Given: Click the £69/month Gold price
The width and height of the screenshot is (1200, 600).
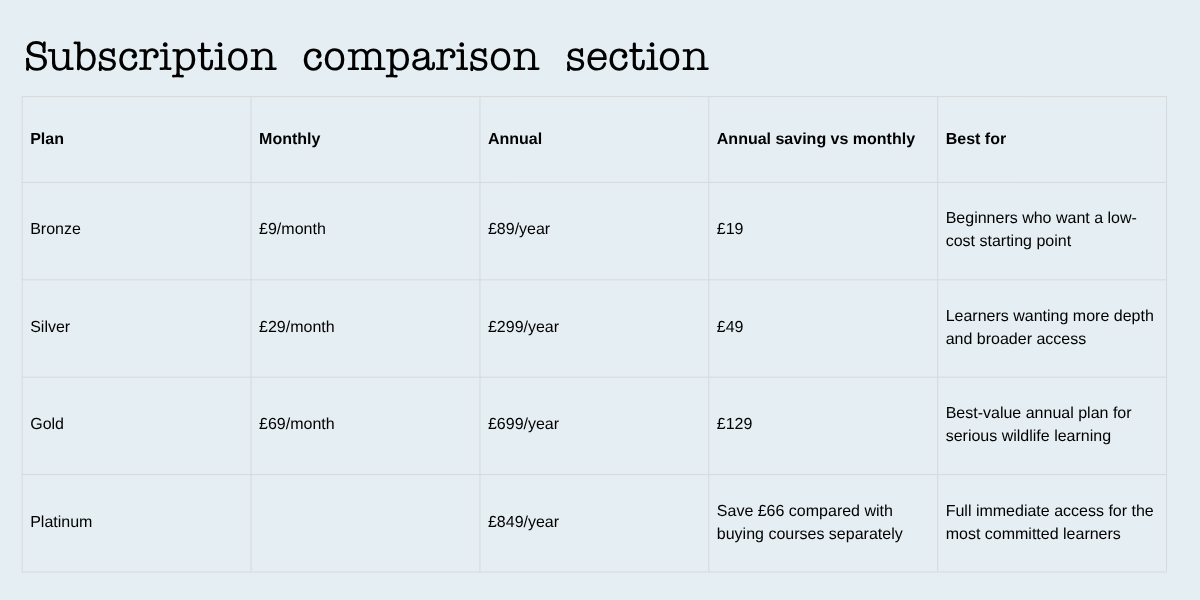Looking at the screenshot, I should pos(296,424).
